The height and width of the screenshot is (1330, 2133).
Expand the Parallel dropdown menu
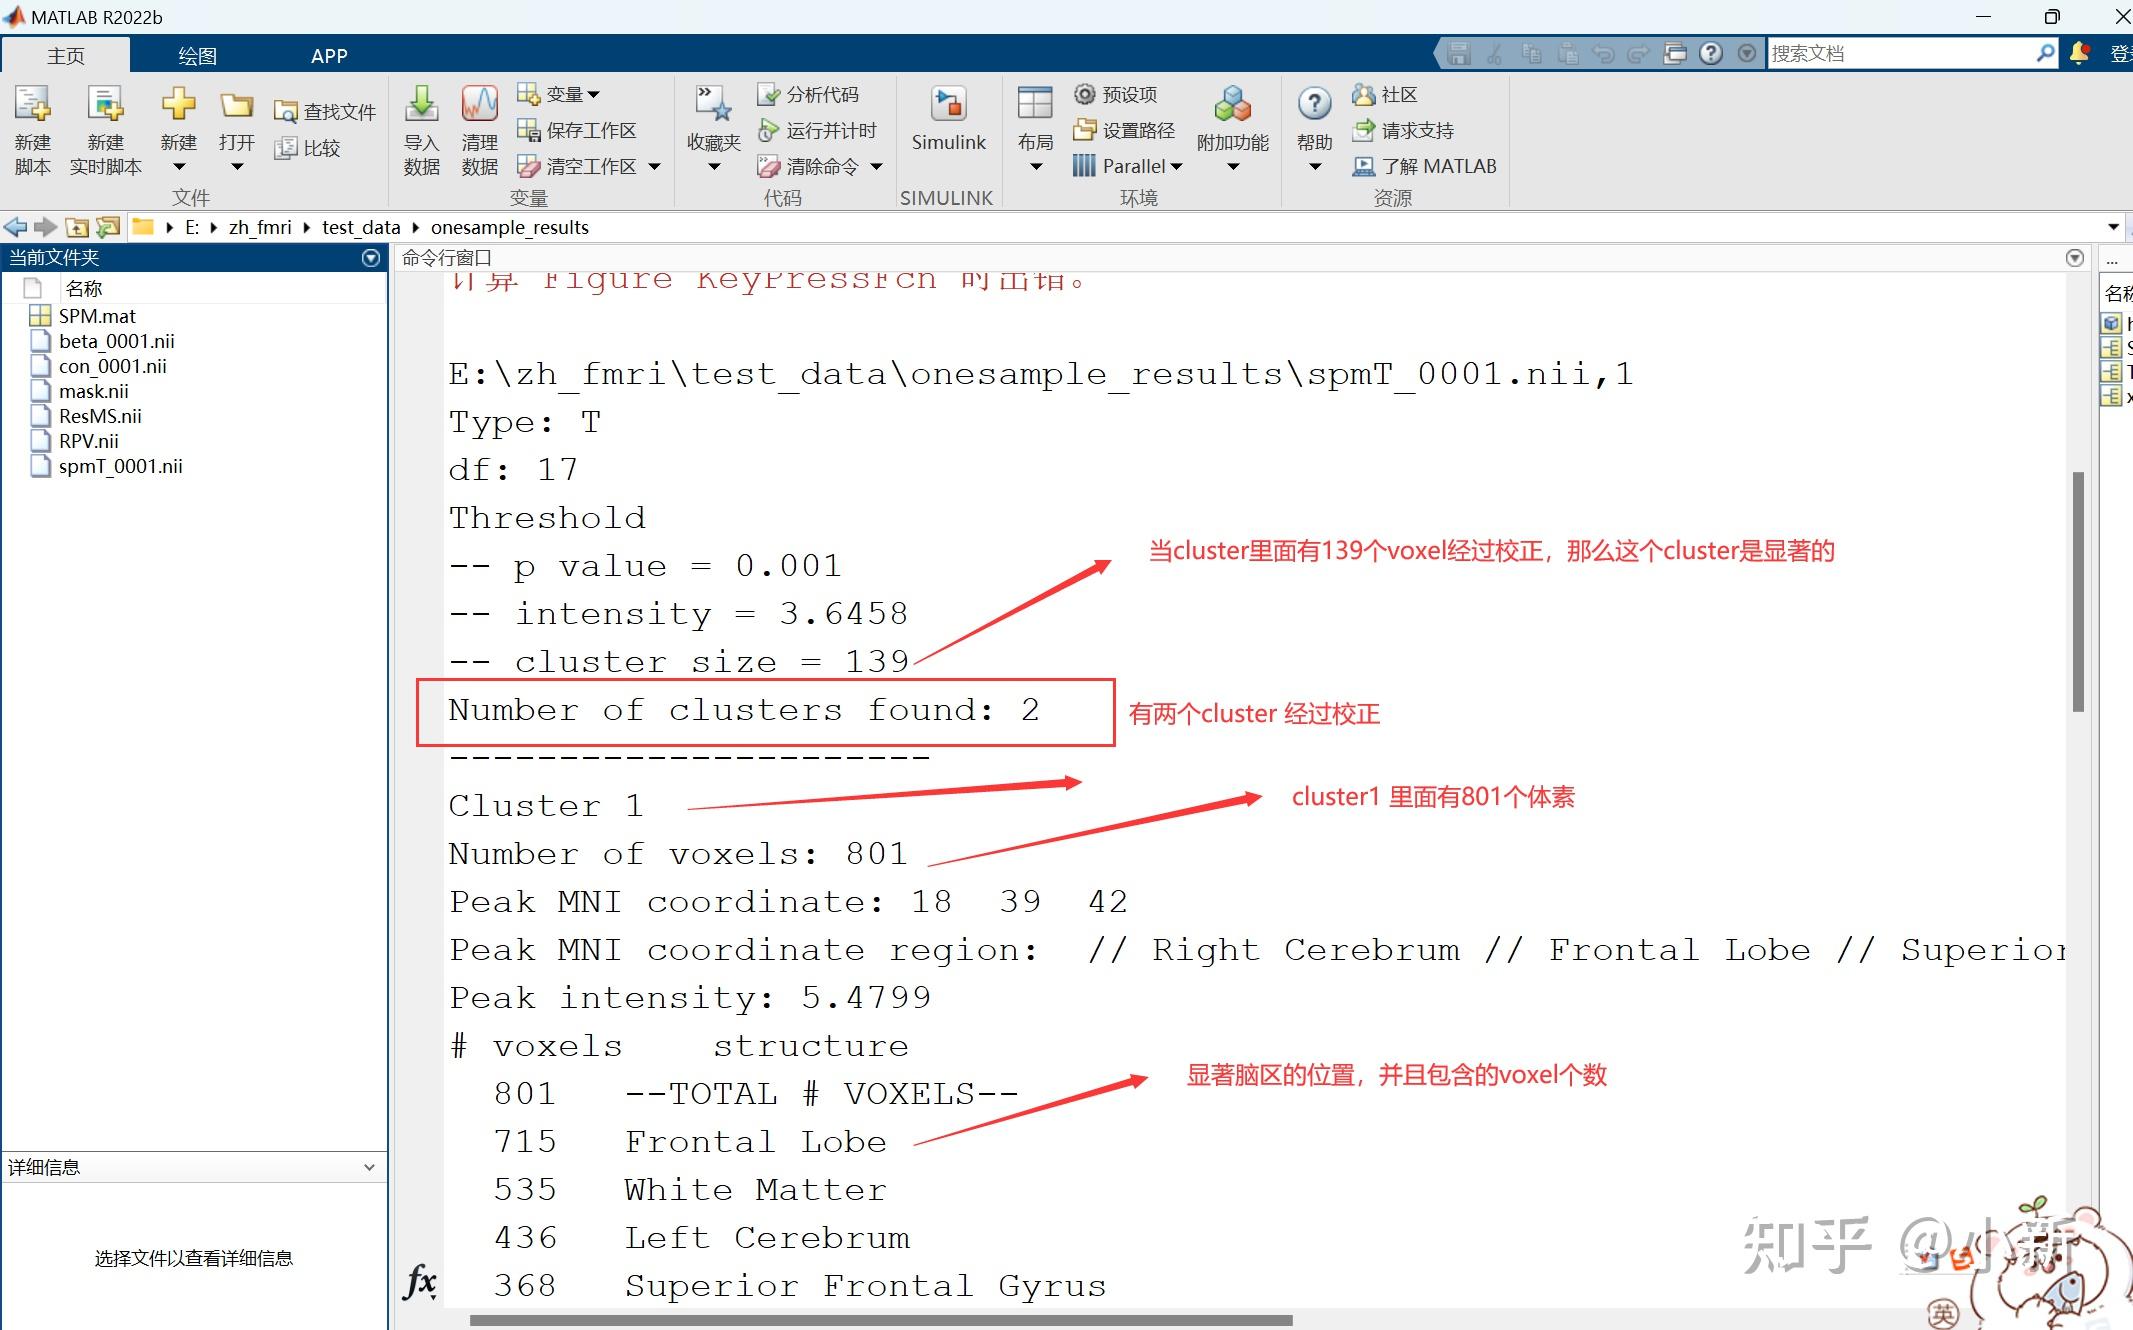[x=1176, y=167]
